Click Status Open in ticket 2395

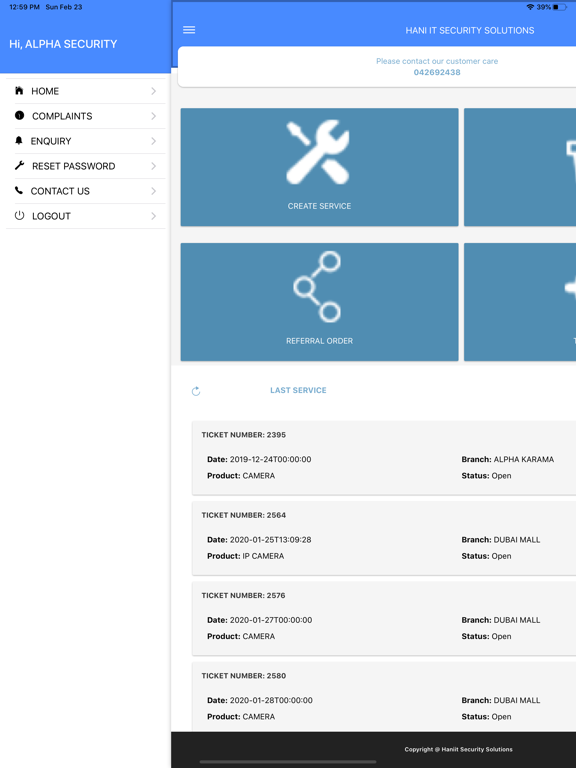486,476
